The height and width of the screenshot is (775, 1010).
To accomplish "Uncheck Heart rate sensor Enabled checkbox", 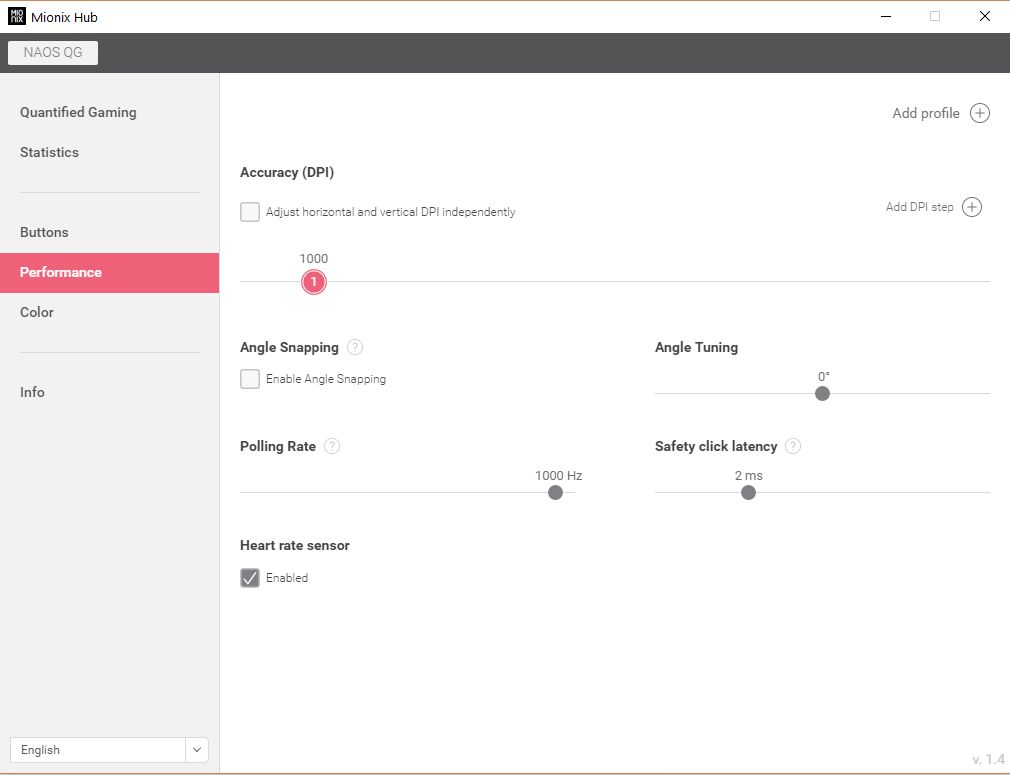I will point(250,578).
